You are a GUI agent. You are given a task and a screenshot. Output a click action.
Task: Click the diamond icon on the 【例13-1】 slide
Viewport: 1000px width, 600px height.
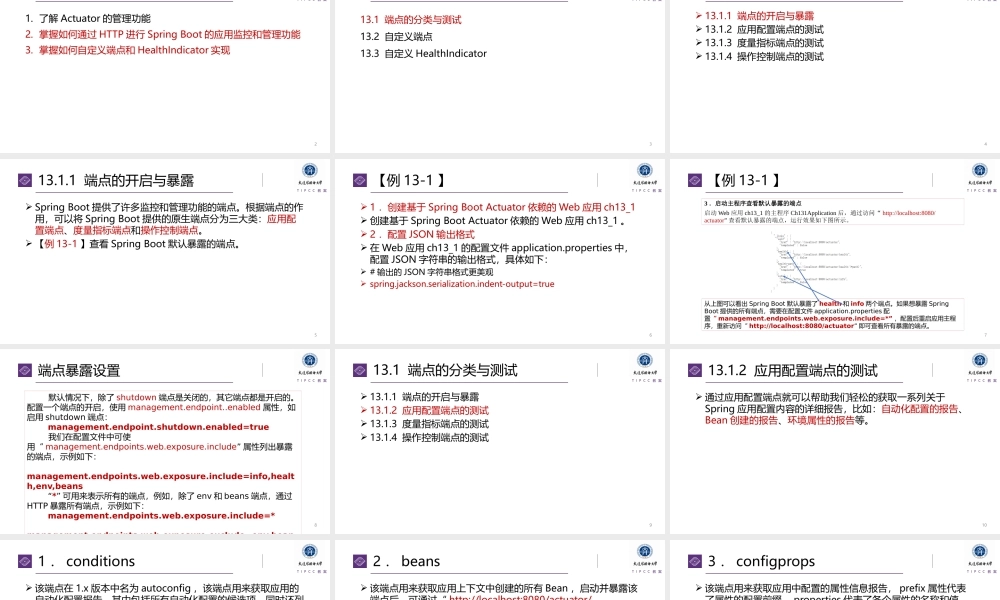(x=359, y=179)
